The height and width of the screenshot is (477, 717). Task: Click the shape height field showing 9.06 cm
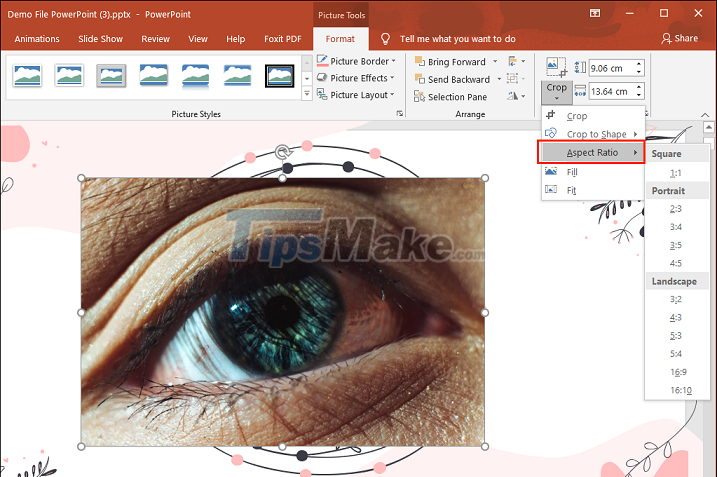pos(612,68)
